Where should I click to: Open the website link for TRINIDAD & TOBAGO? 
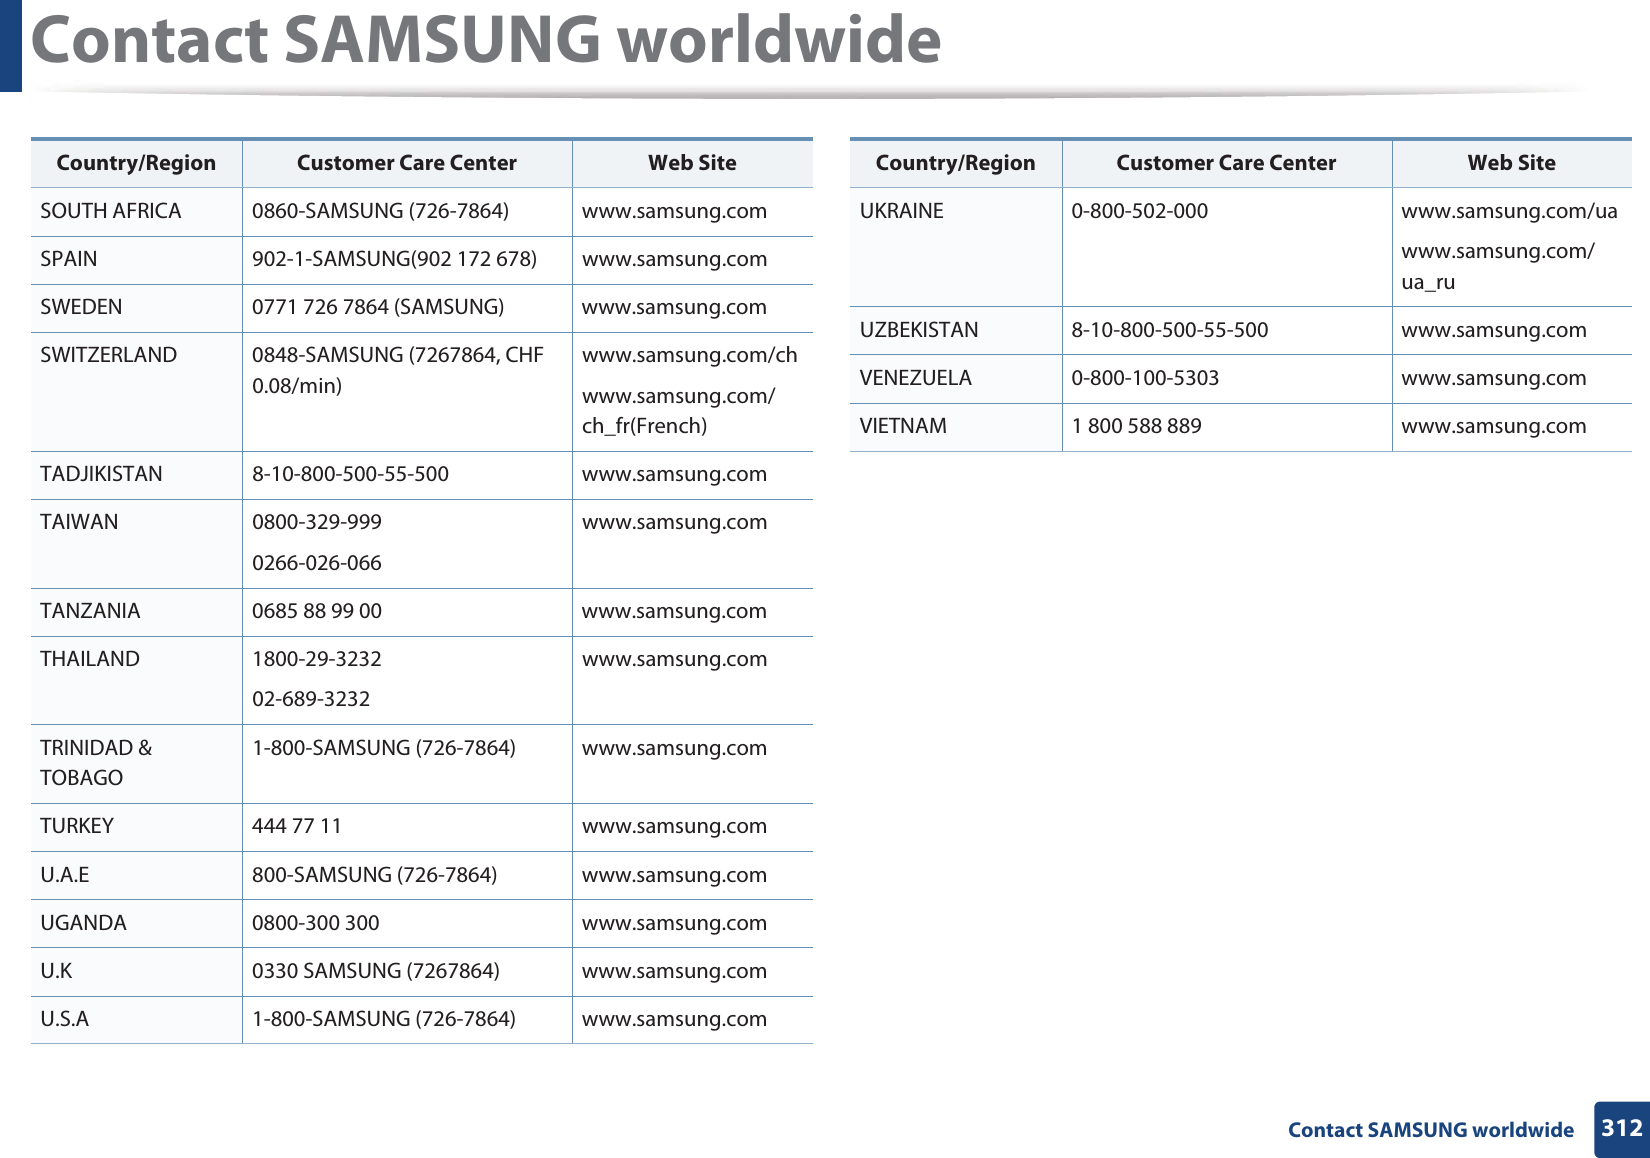coord(674,749)
